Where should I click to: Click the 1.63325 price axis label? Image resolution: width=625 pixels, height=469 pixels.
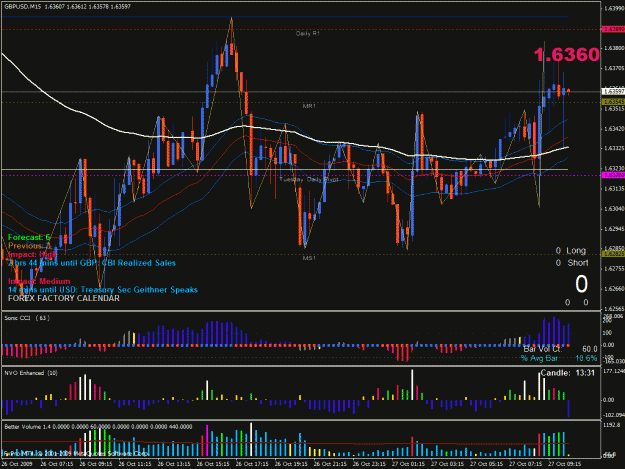point(614,148)
